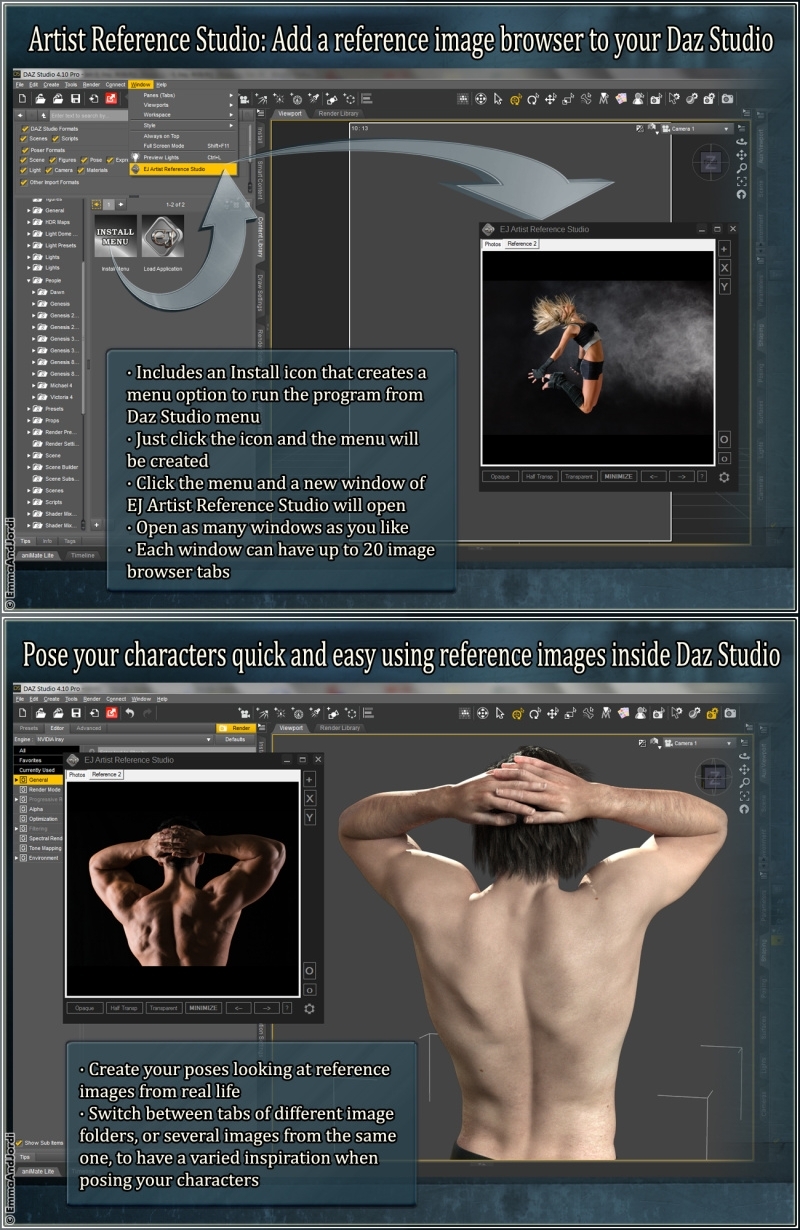The width and height of the screenshot is (800, 1230).
Task: Toggle Scenes checkbox under DAZ Studio Formats
Action: click(24, 139)
